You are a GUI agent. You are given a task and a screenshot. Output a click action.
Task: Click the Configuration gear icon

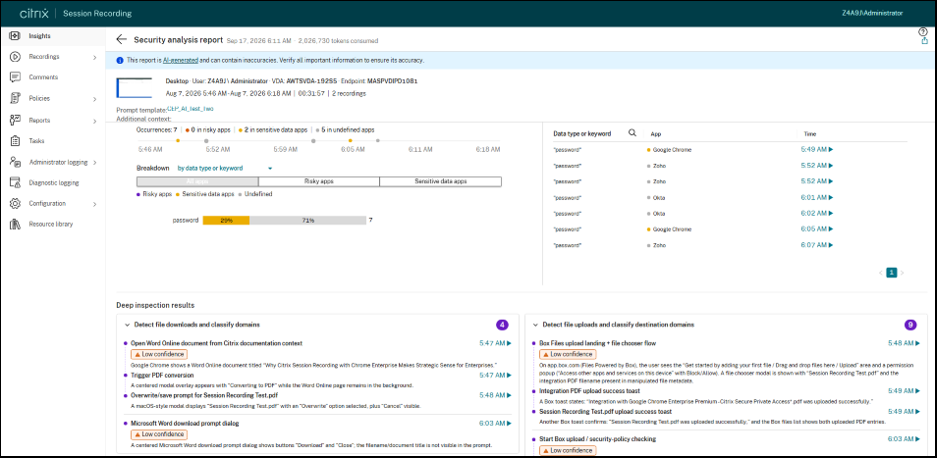click(16, 204)
